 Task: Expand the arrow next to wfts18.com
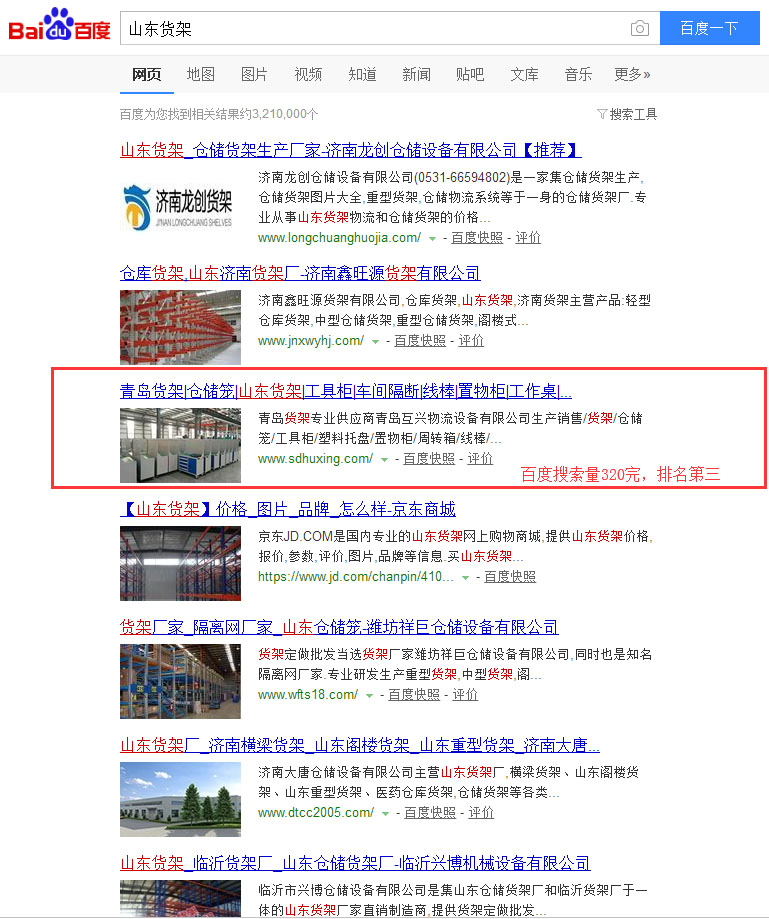[x=369, y=696]
